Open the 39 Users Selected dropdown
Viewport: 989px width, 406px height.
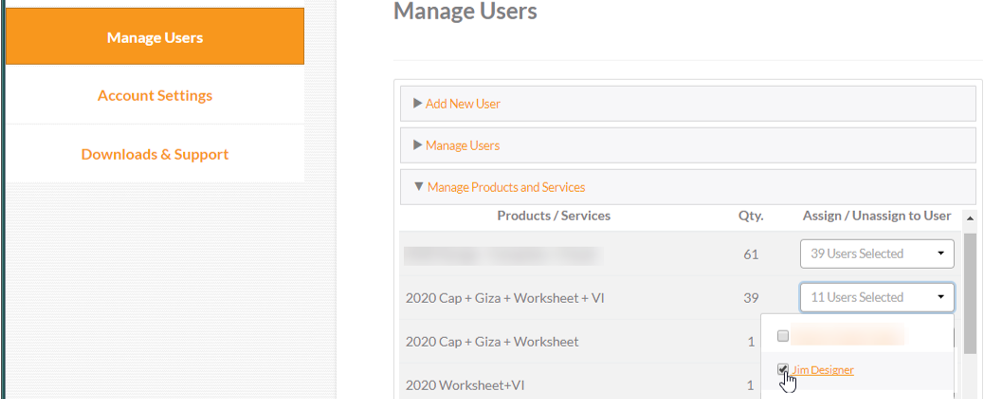click(x=877, y=253)
